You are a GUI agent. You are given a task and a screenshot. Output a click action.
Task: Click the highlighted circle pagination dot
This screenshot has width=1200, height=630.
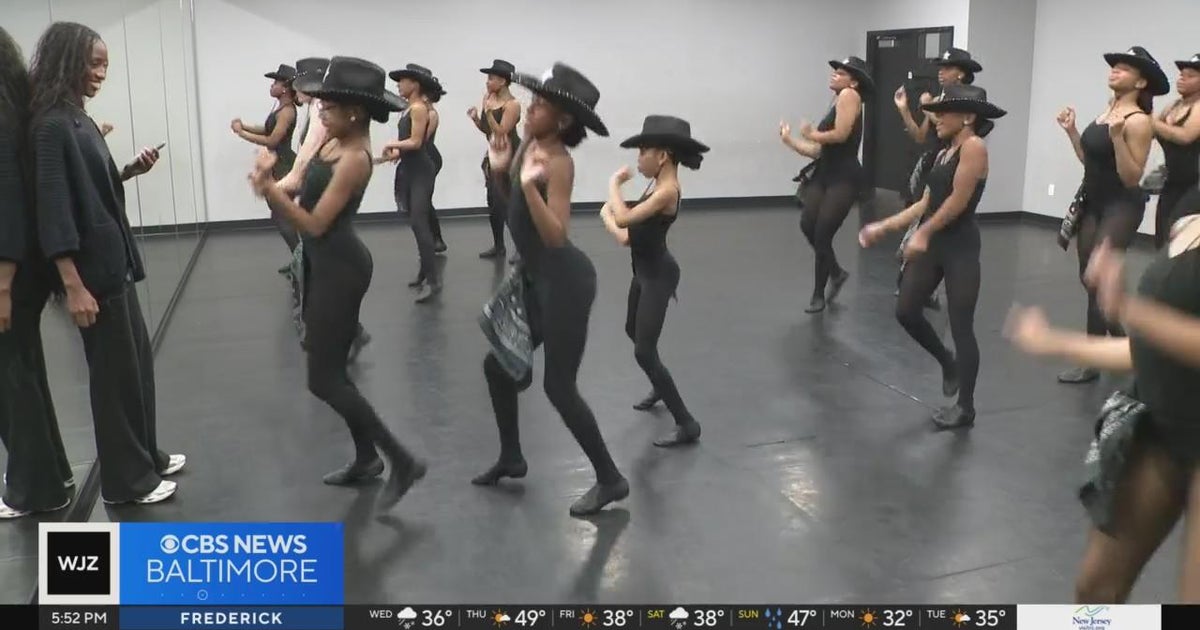(202, 595)
